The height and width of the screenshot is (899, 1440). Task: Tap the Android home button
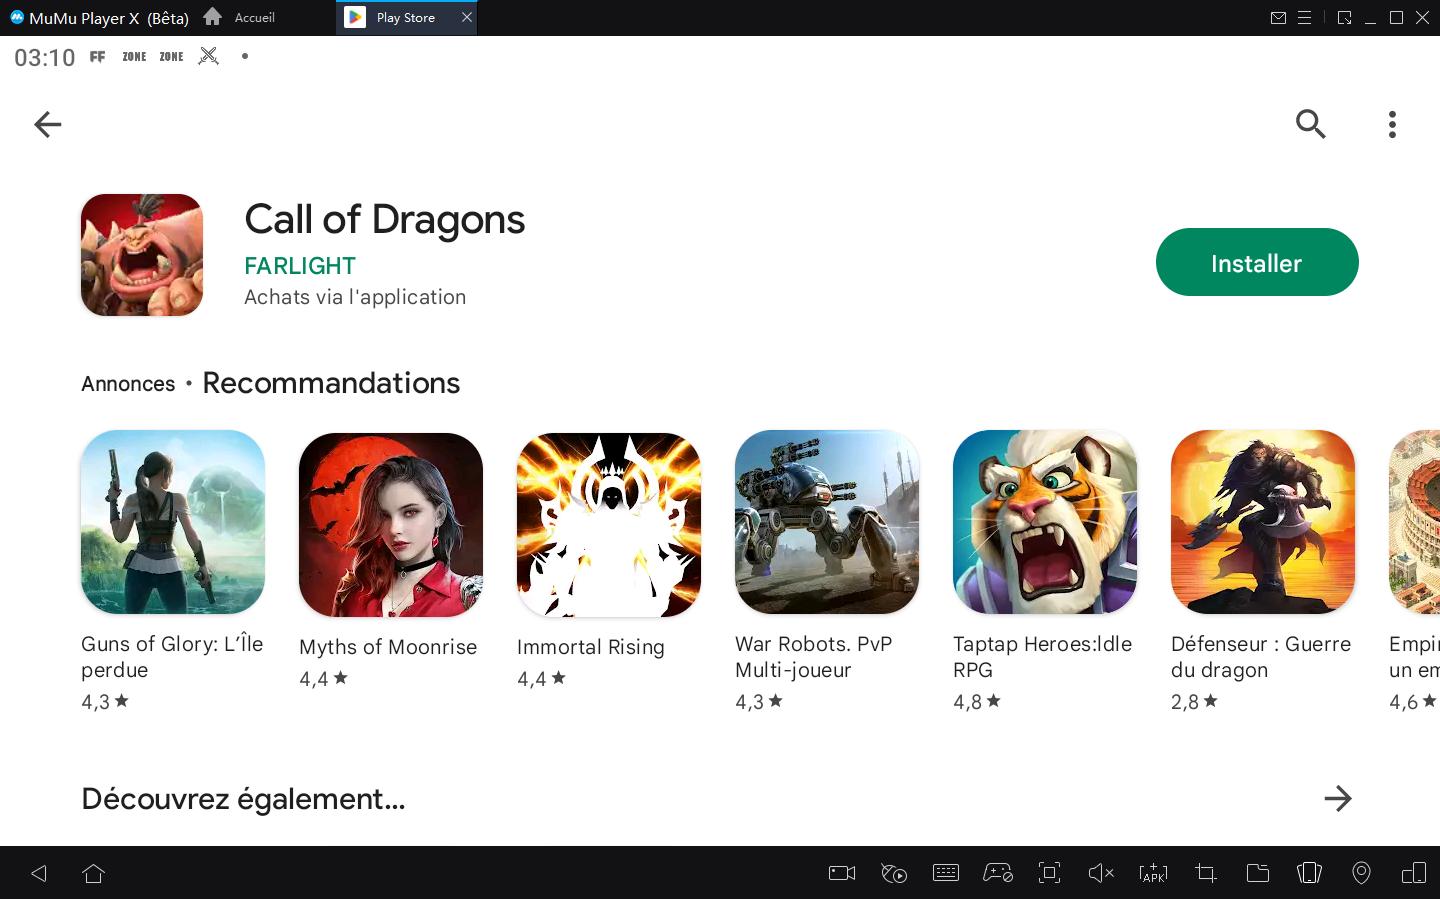pos(94,873)
